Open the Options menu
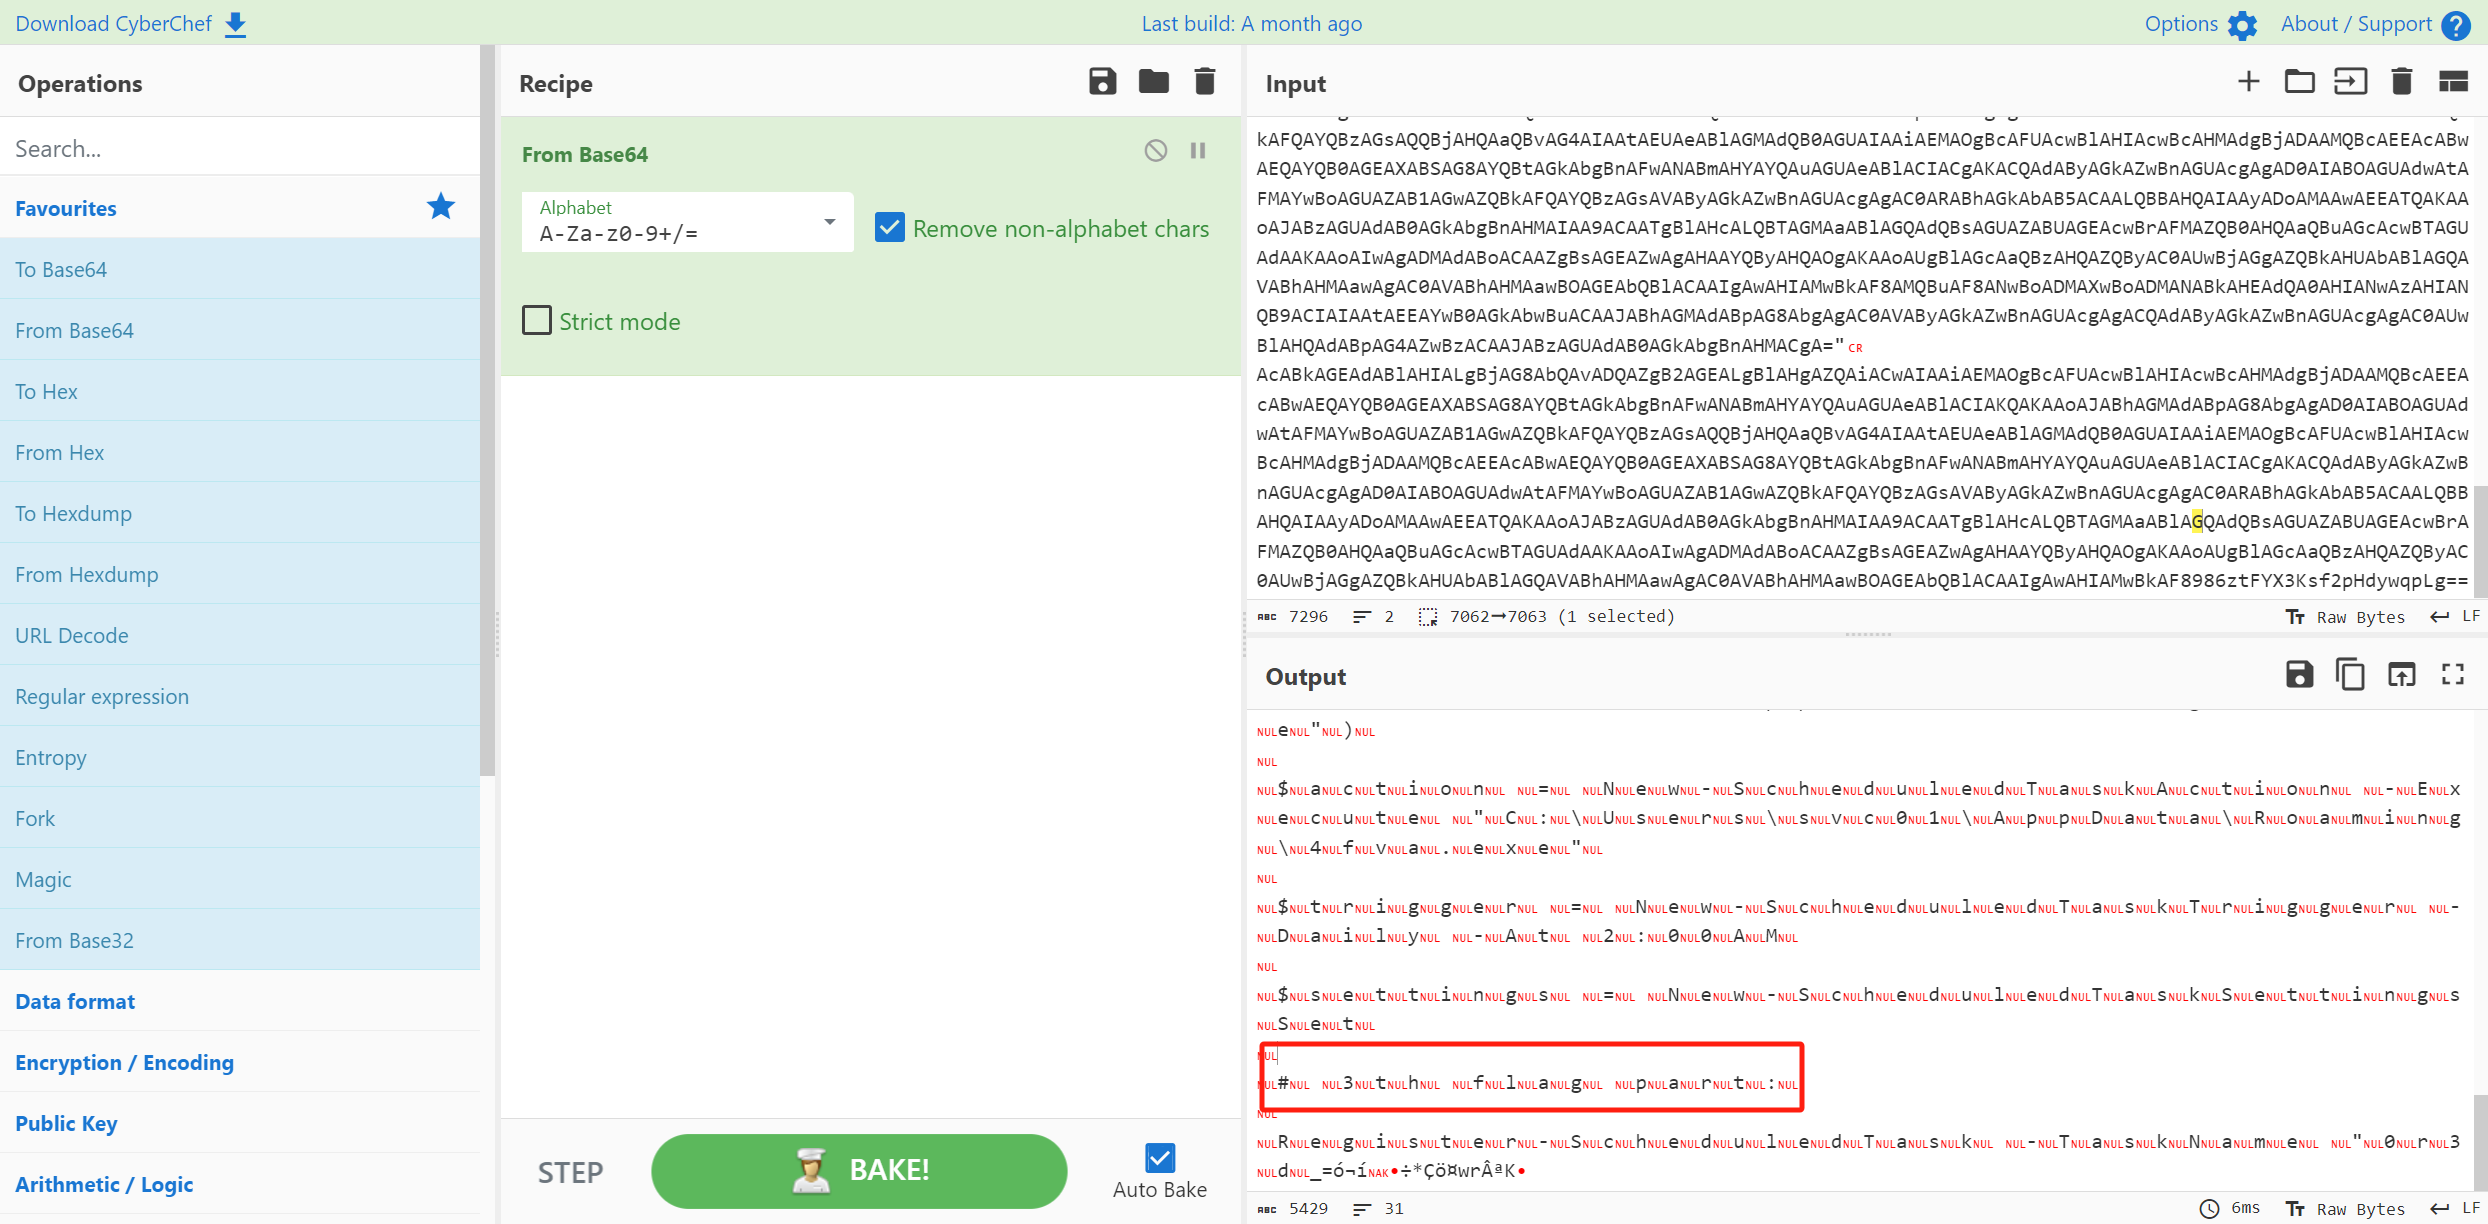Viewport: 2488px width, 1224px height. 2199,24
